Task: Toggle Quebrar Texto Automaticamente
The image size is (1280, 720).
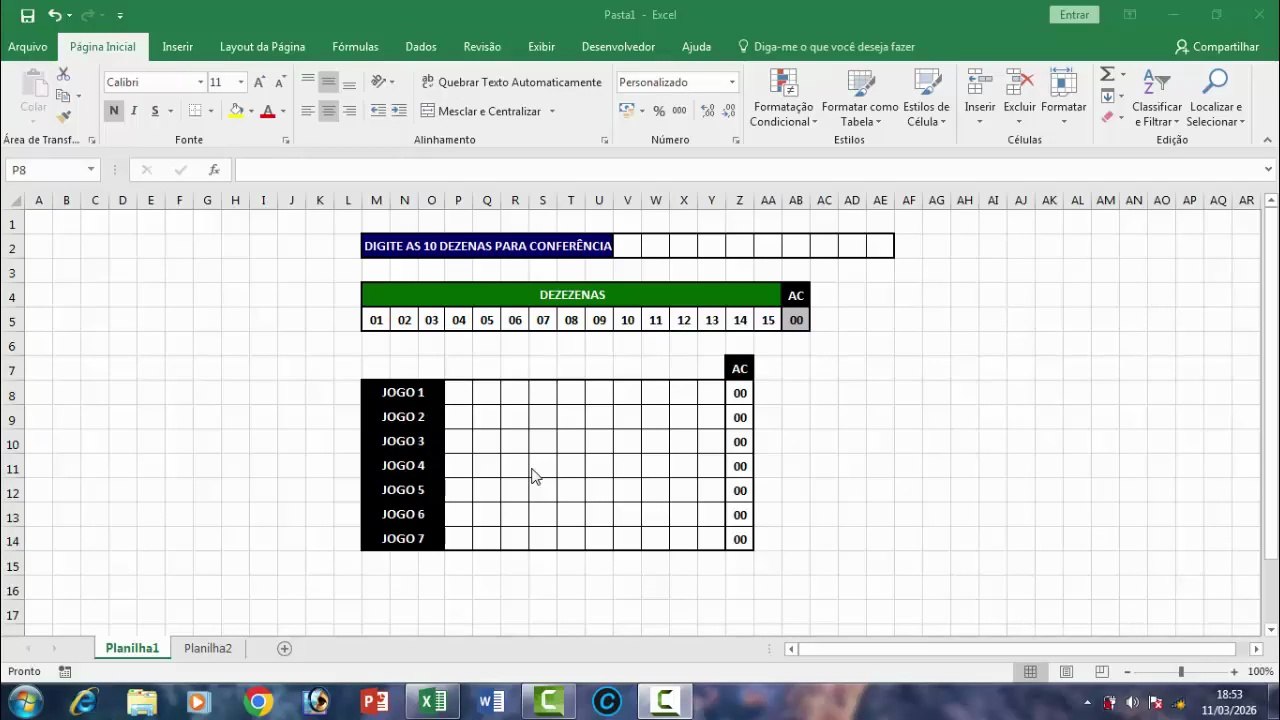Action: tap(512, 82)
